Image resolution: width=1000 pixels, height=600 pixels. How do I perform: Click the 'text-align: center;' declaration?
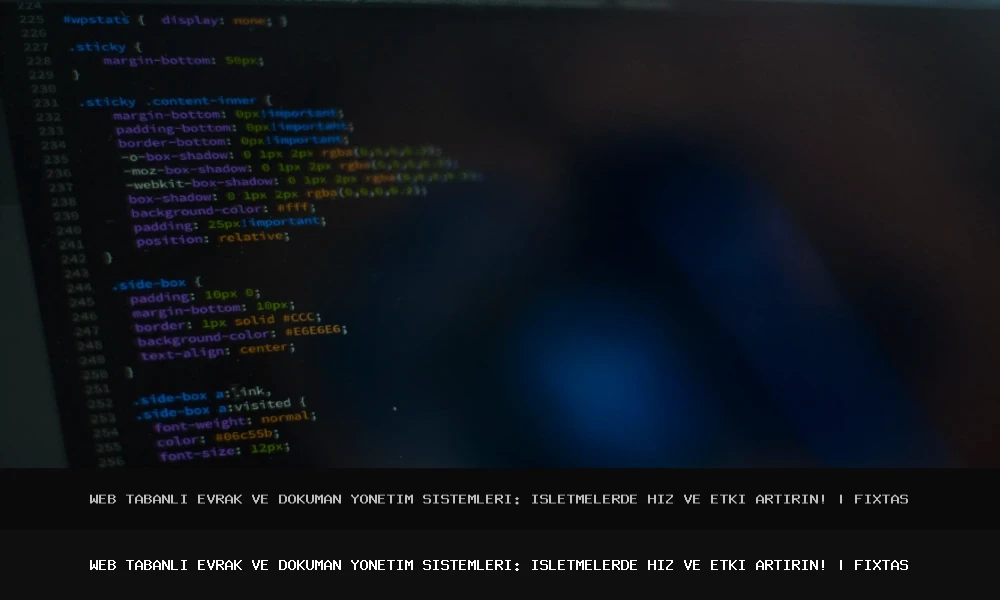(x=218, y=351)
